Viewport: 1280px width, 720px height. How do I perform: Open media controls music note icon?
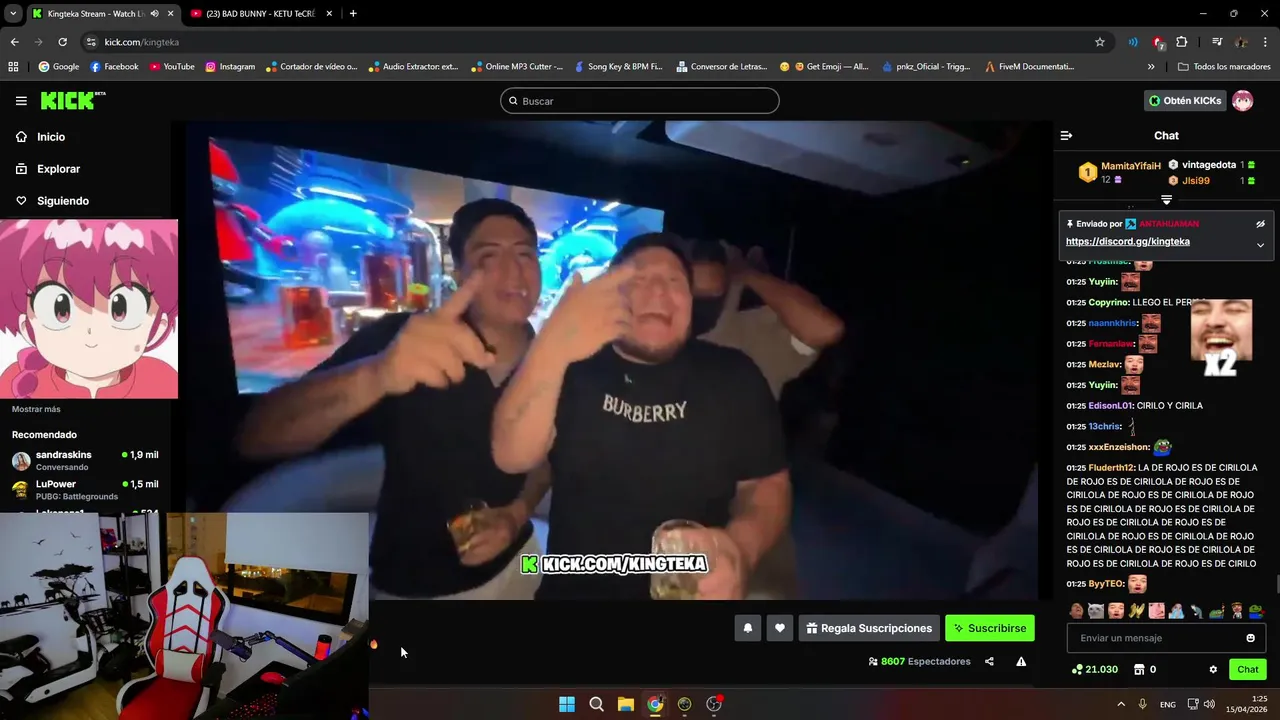(x=1217, y=42)
